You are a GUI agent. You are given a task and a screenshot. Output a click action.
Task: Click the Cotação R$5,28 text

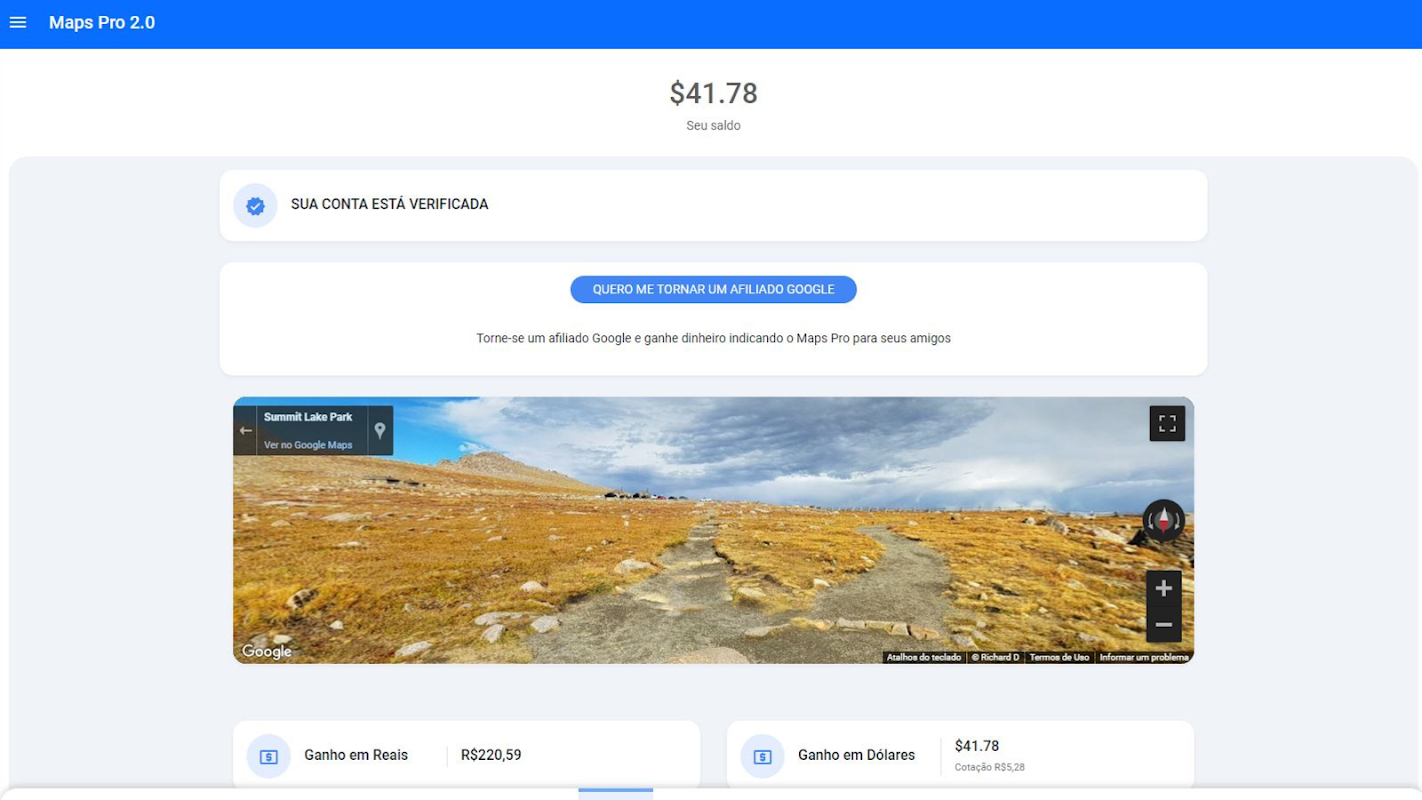pyautogui.click(x=990, y=767)
